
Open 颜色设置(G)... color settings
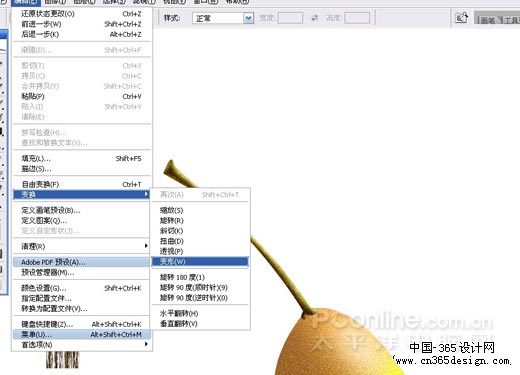82,288
